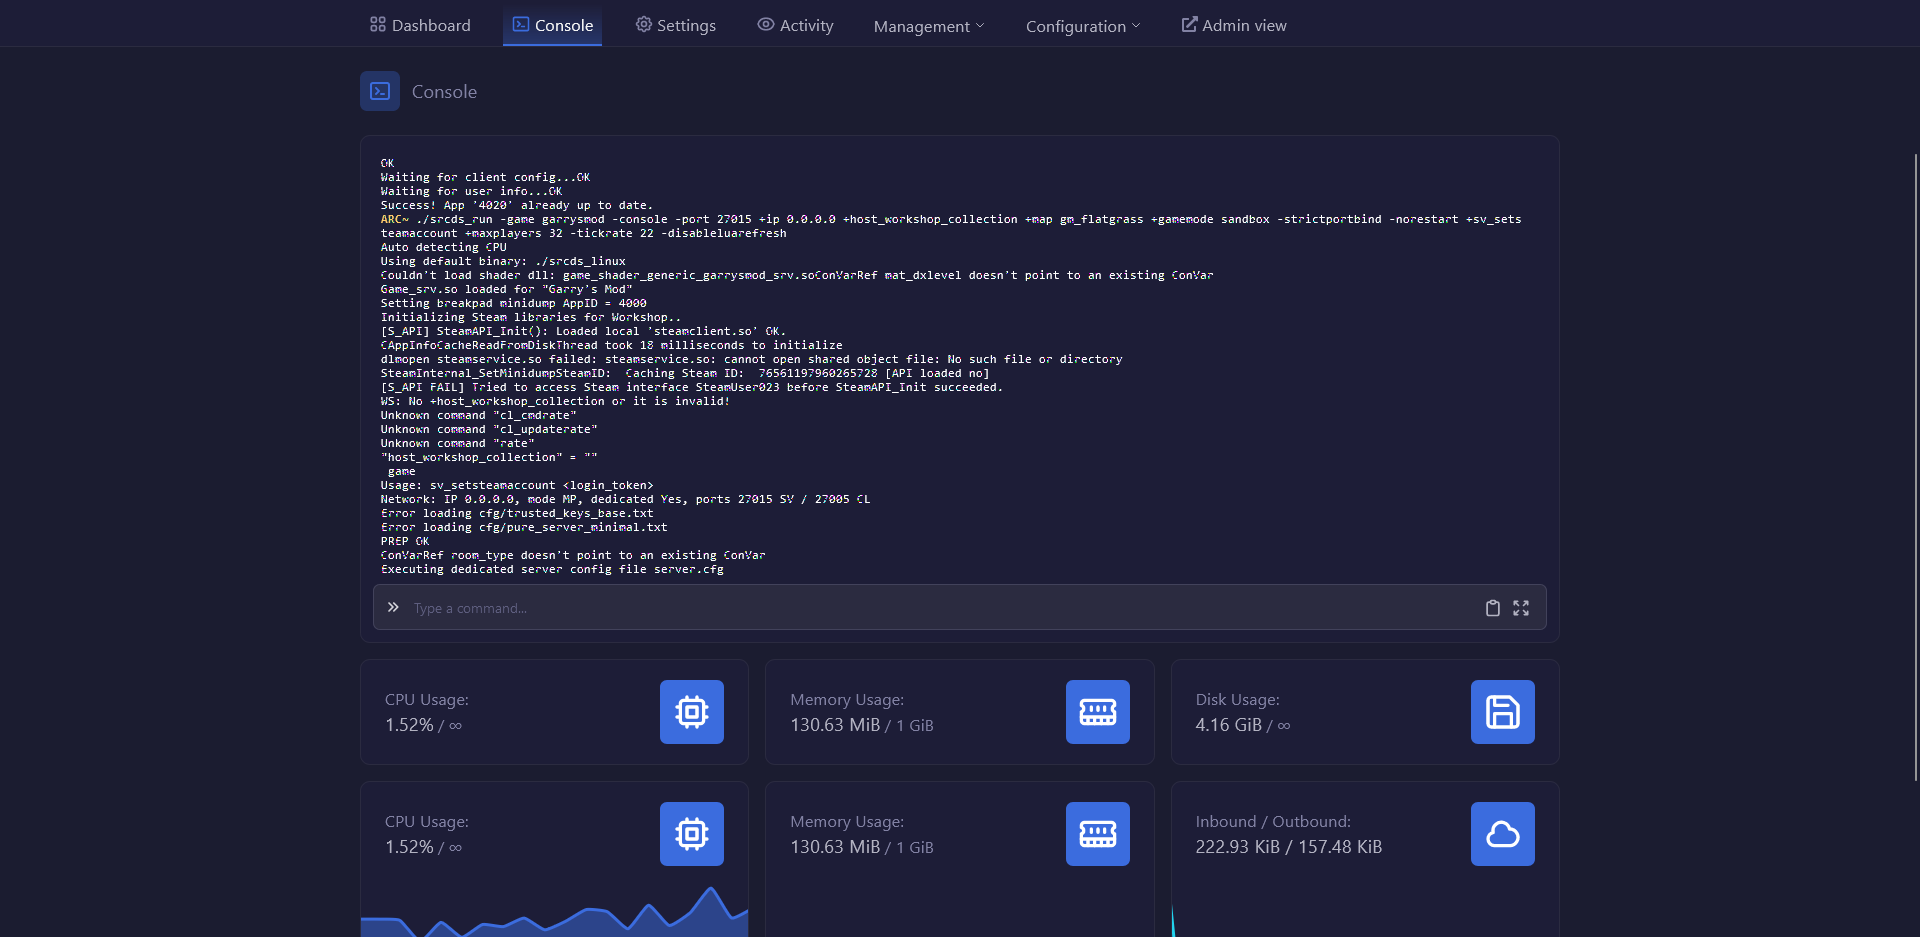Select the Console tab
This screenshot has height=937, width=1920.
553,25
